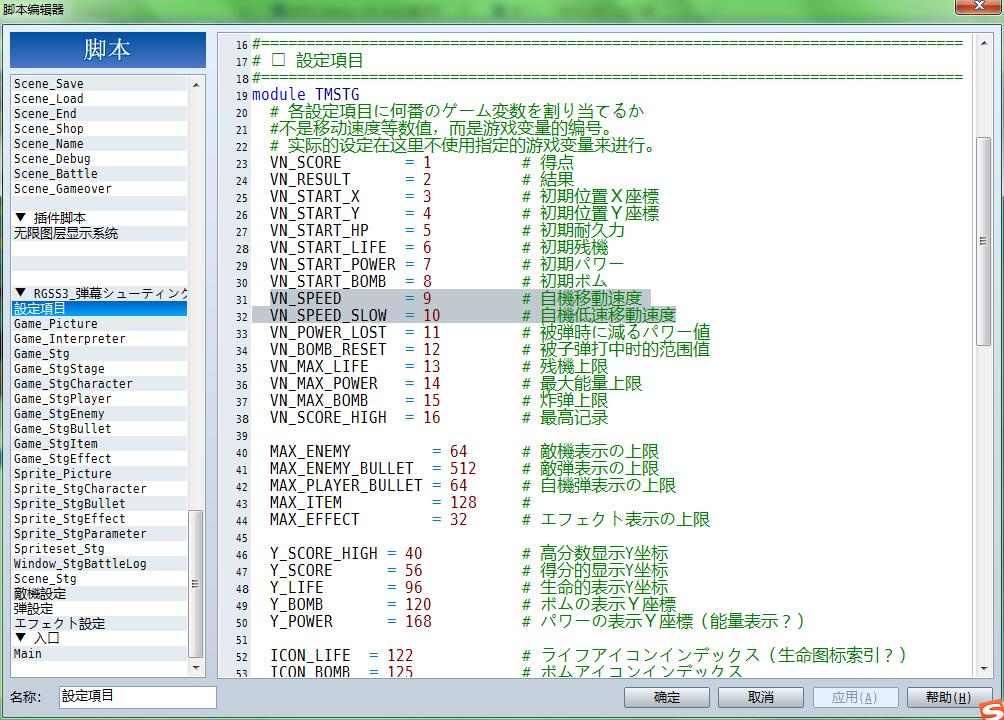Collapse the 入口 section triangle
The image size is (1004, 720).
pos(20,638)
